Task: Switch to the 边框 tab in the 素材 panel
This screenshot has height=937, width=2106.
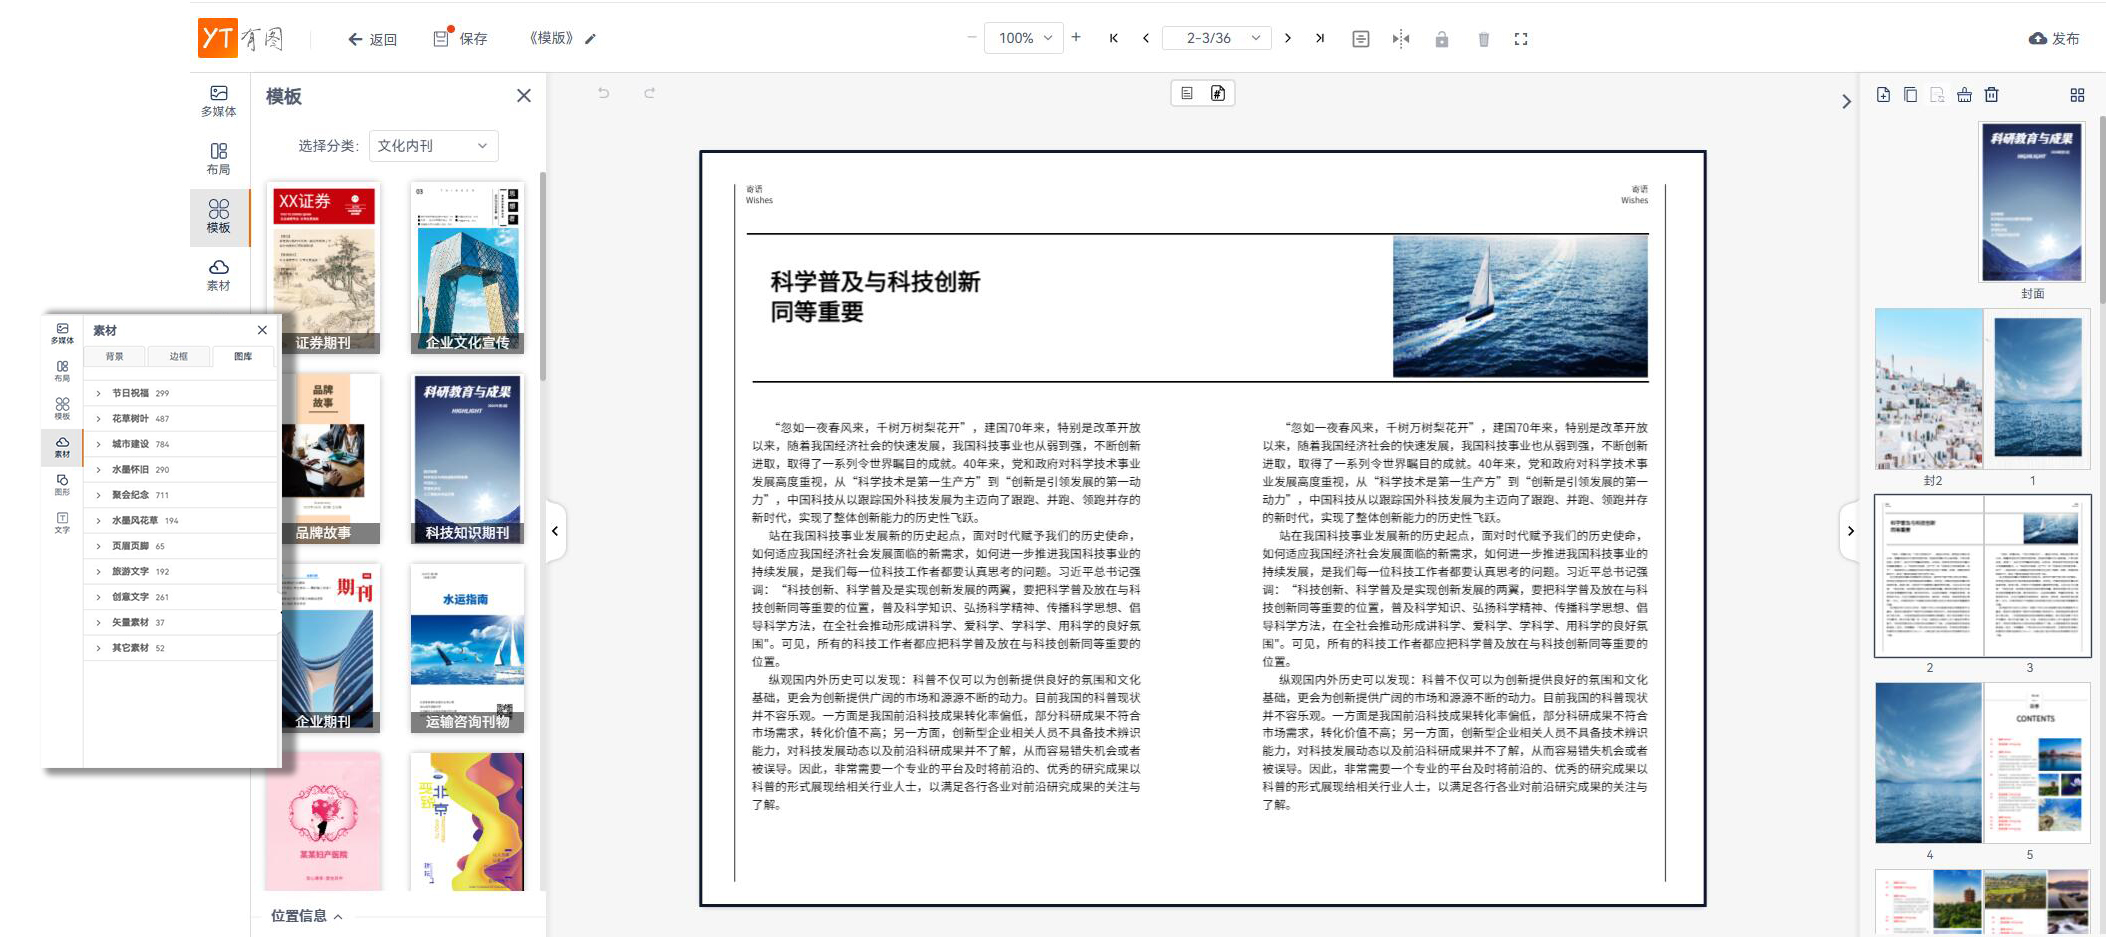Action: (178, 357)
